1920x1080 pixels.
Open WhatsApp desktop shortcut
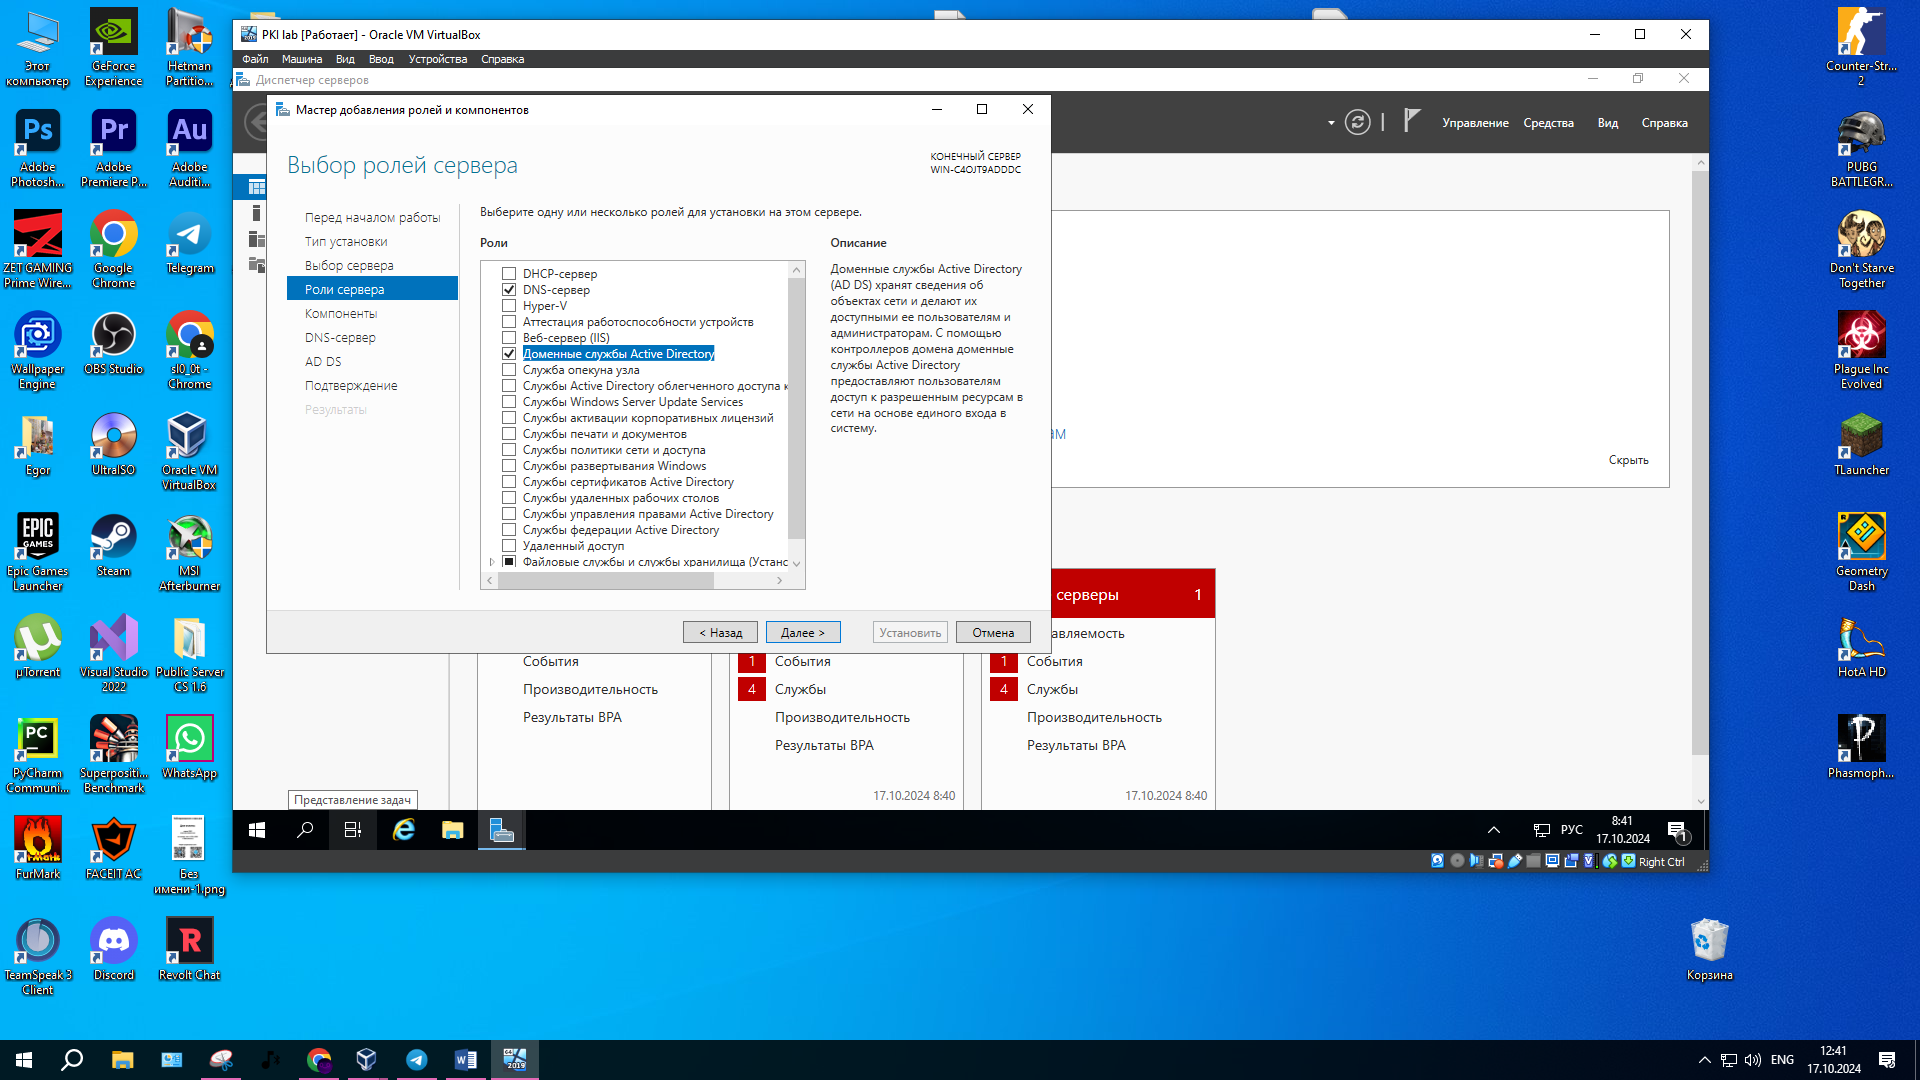190,748
